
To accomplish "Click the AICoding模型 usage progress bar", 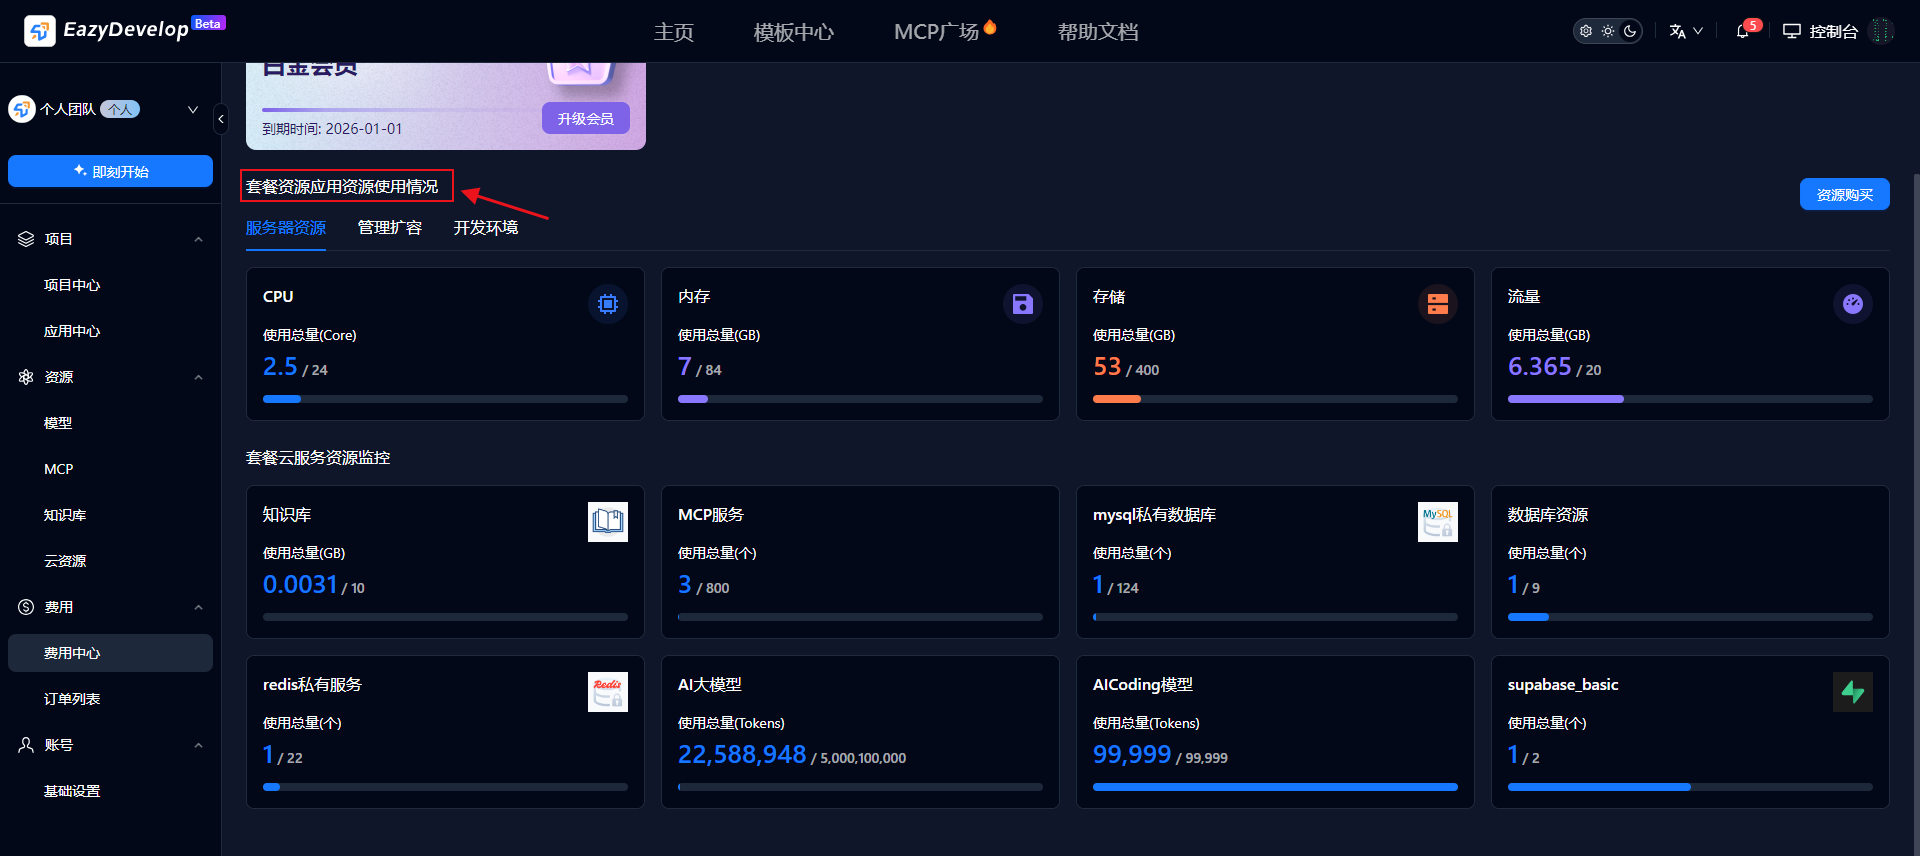I will coord(1275,787).
